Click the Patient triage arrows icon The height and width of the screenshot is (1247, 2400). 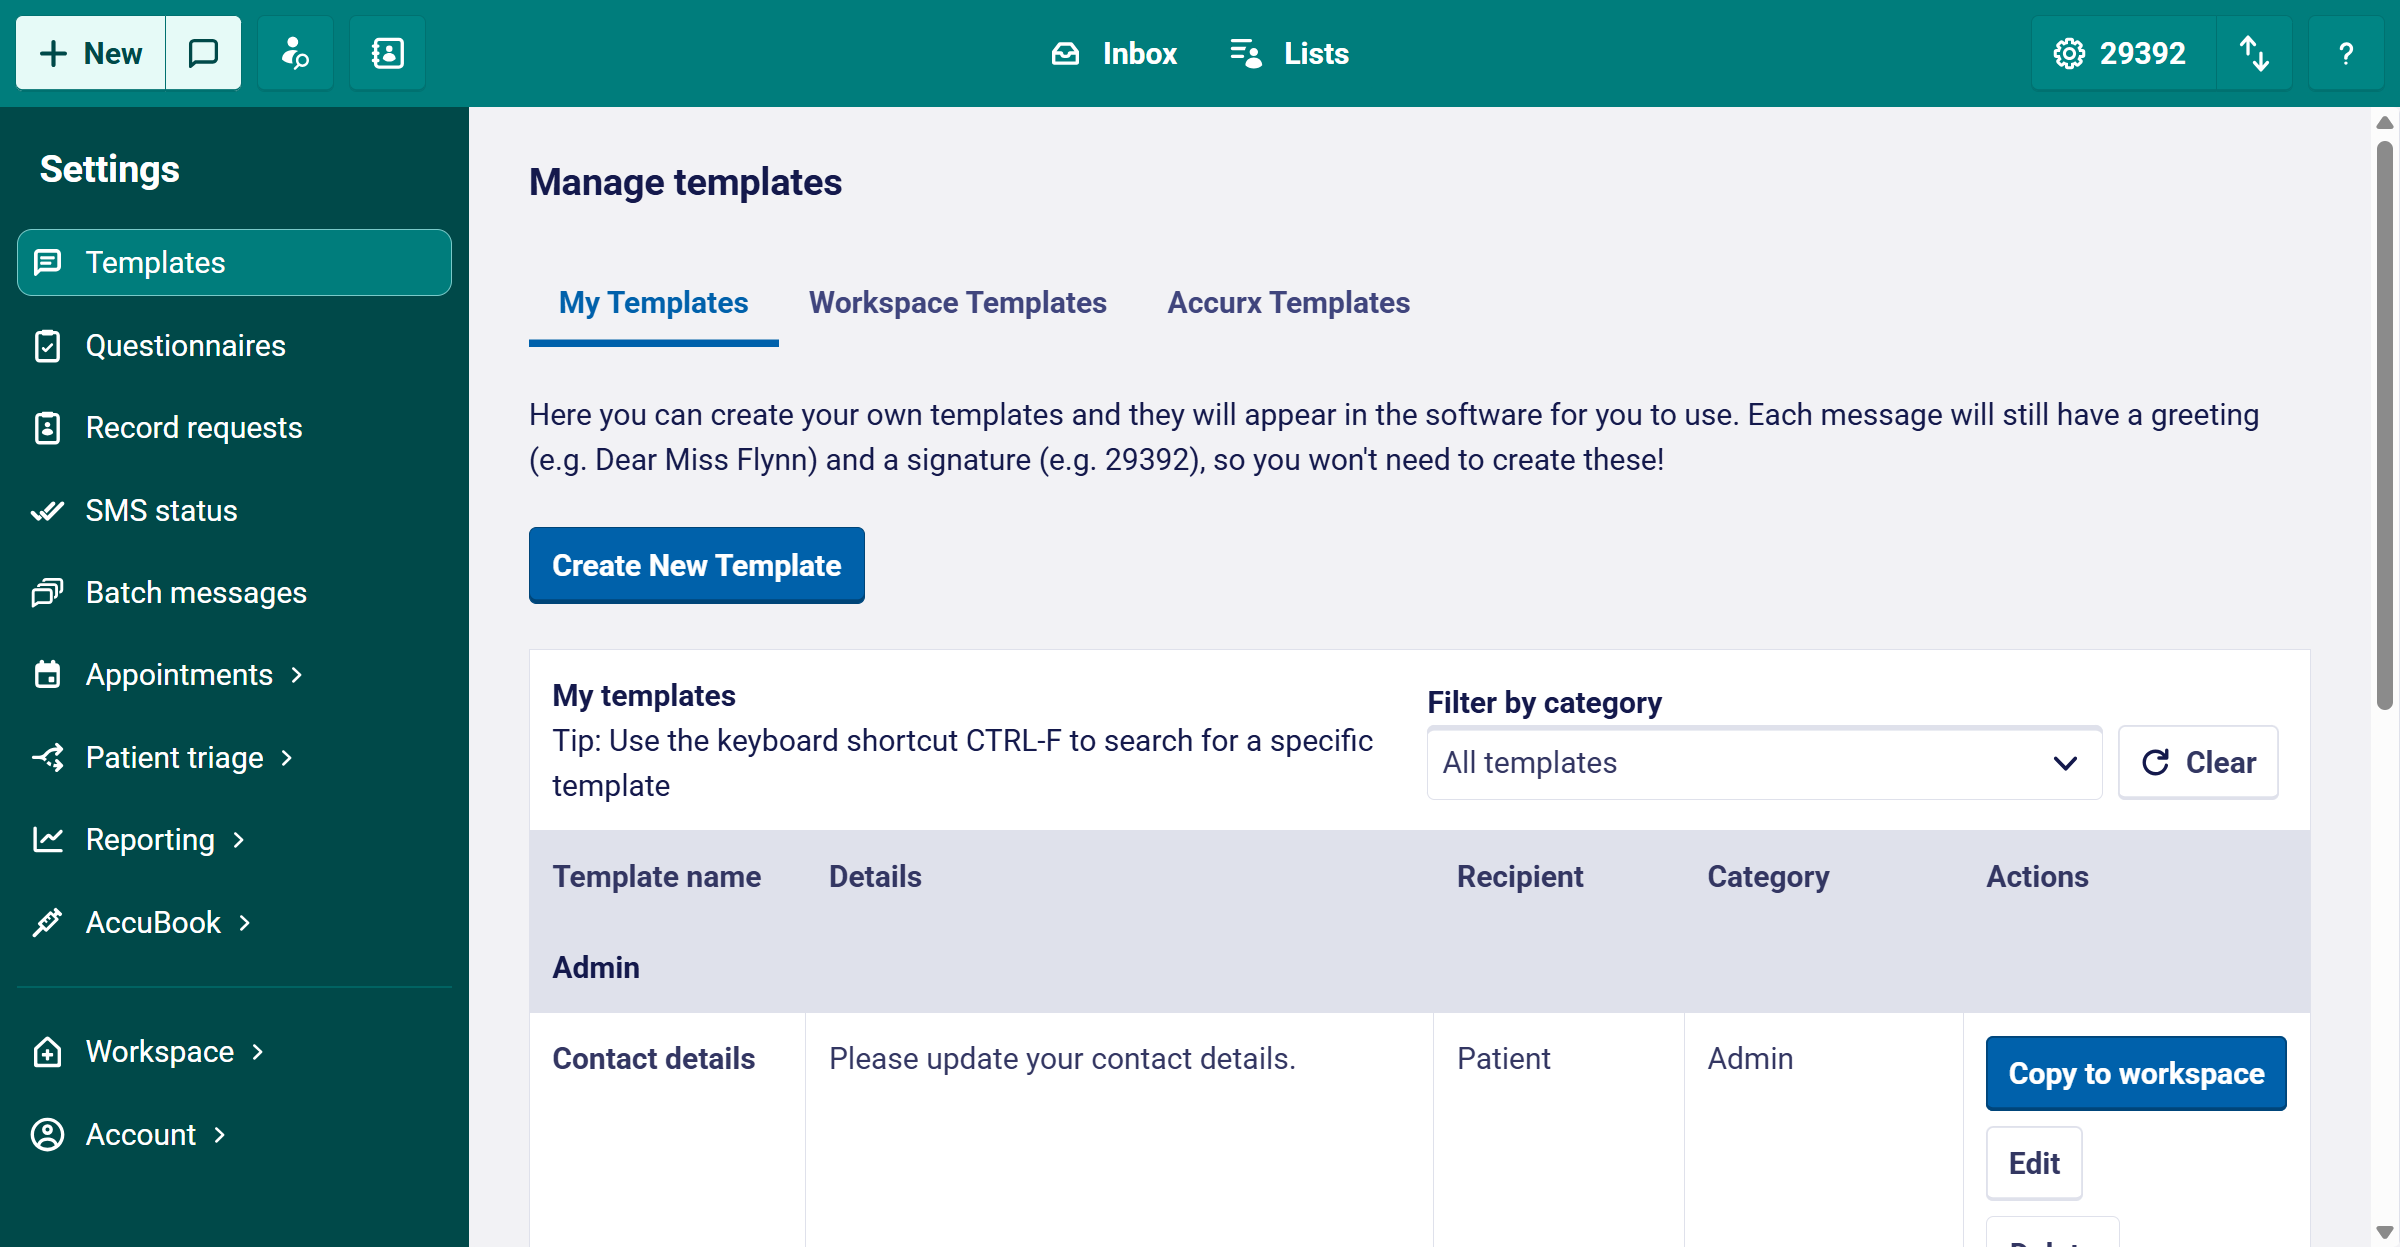[x=47, y=757]
